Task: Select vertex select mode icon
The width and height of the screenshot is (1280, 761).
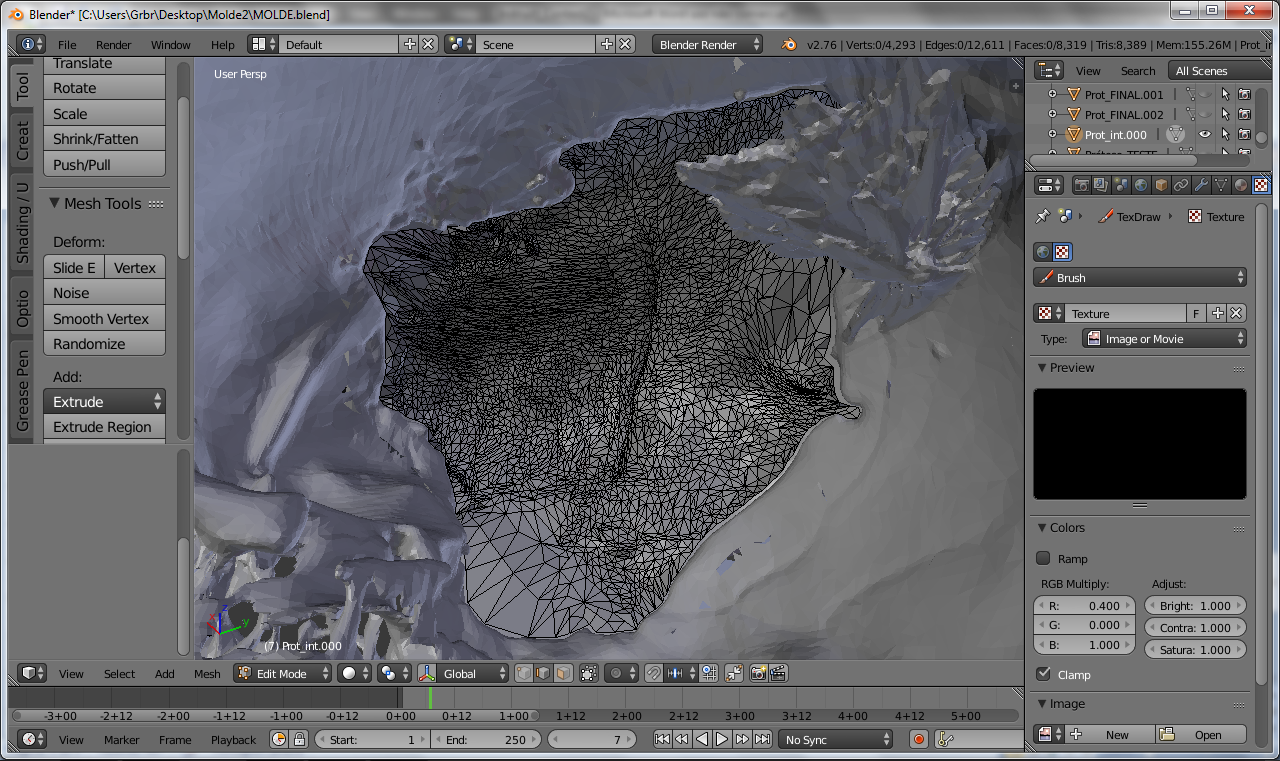Action: coord(524,673)
